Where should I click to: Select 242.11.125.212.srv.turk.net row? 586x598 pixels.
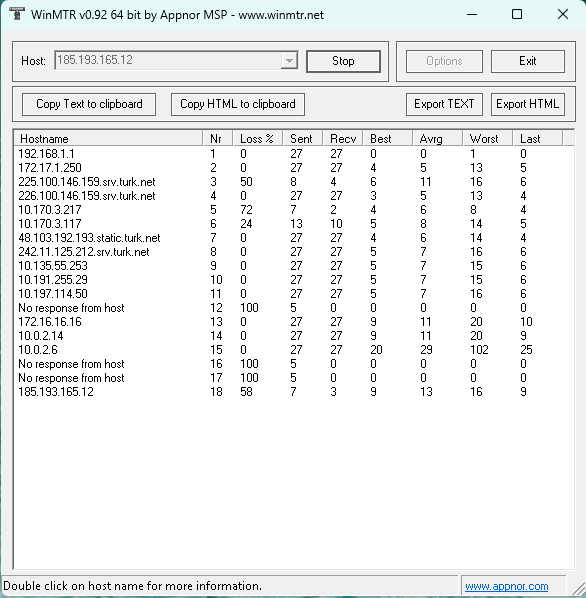pyautogui.click(x=294, y=252)
